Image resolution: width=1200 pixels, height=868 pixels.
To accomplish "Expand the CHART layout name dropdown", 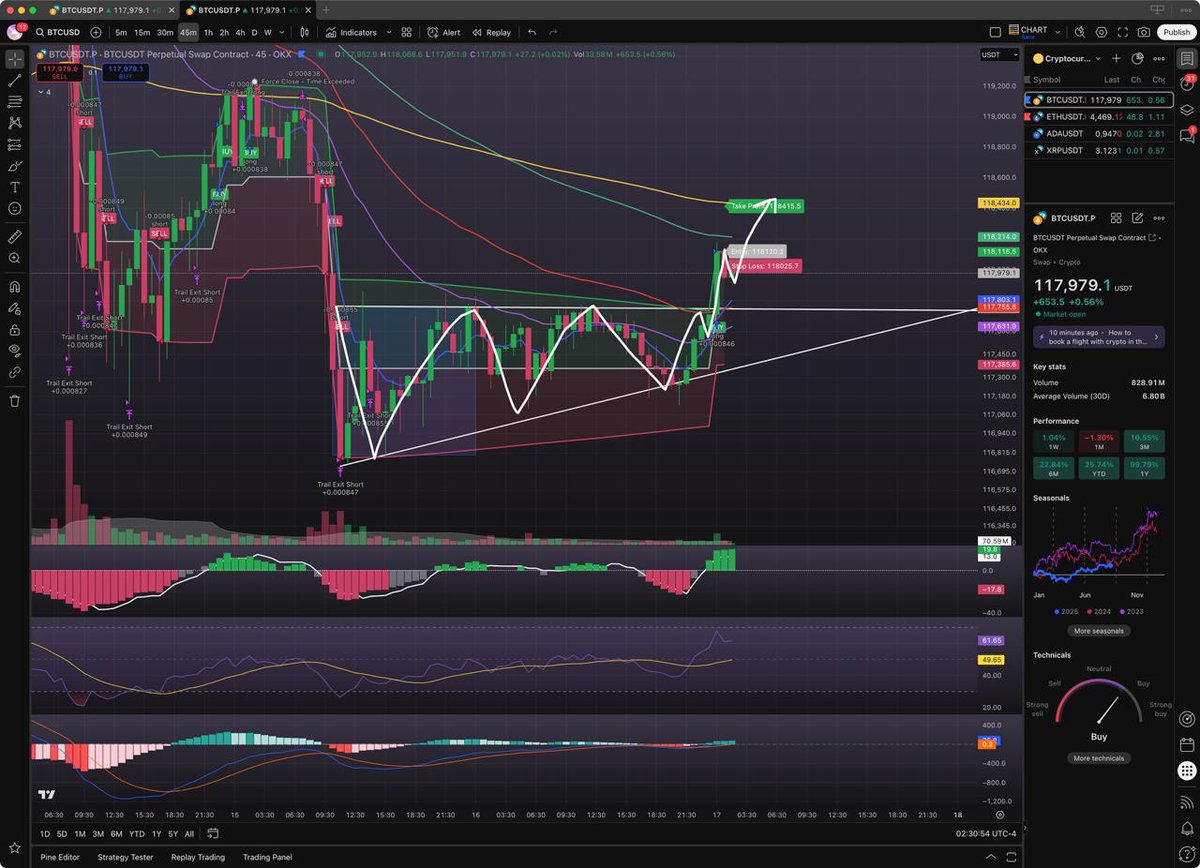I will pos(1056,32).
